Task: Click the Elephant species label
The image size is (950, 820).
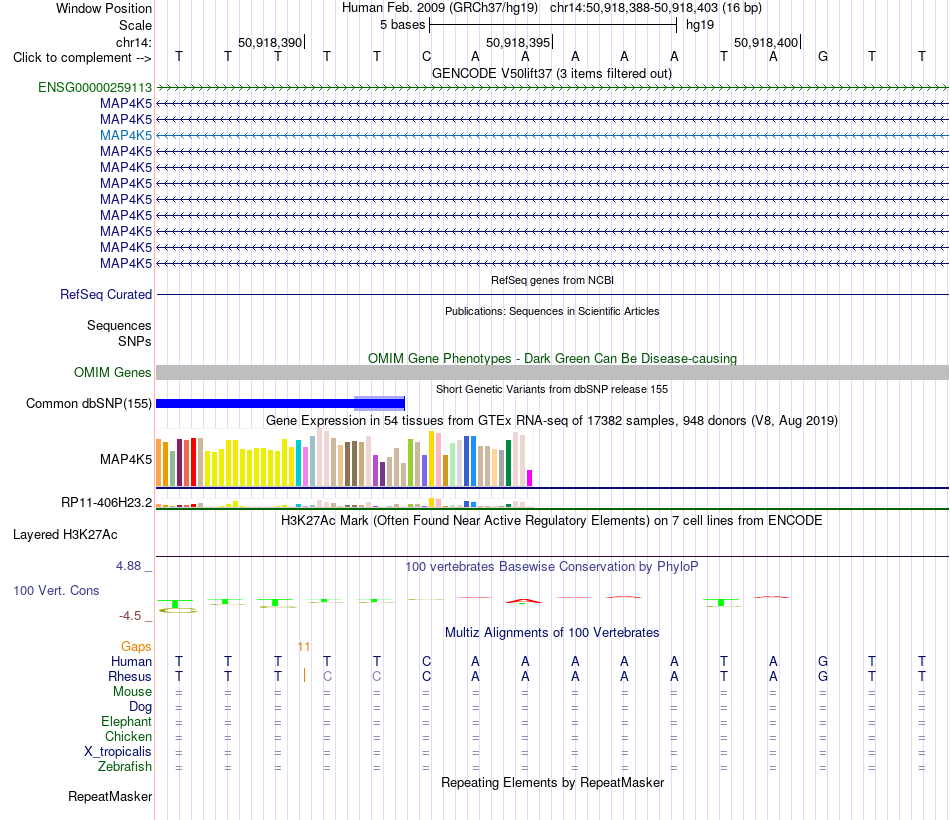Action: pyautogui.click(x=126, y=721)
